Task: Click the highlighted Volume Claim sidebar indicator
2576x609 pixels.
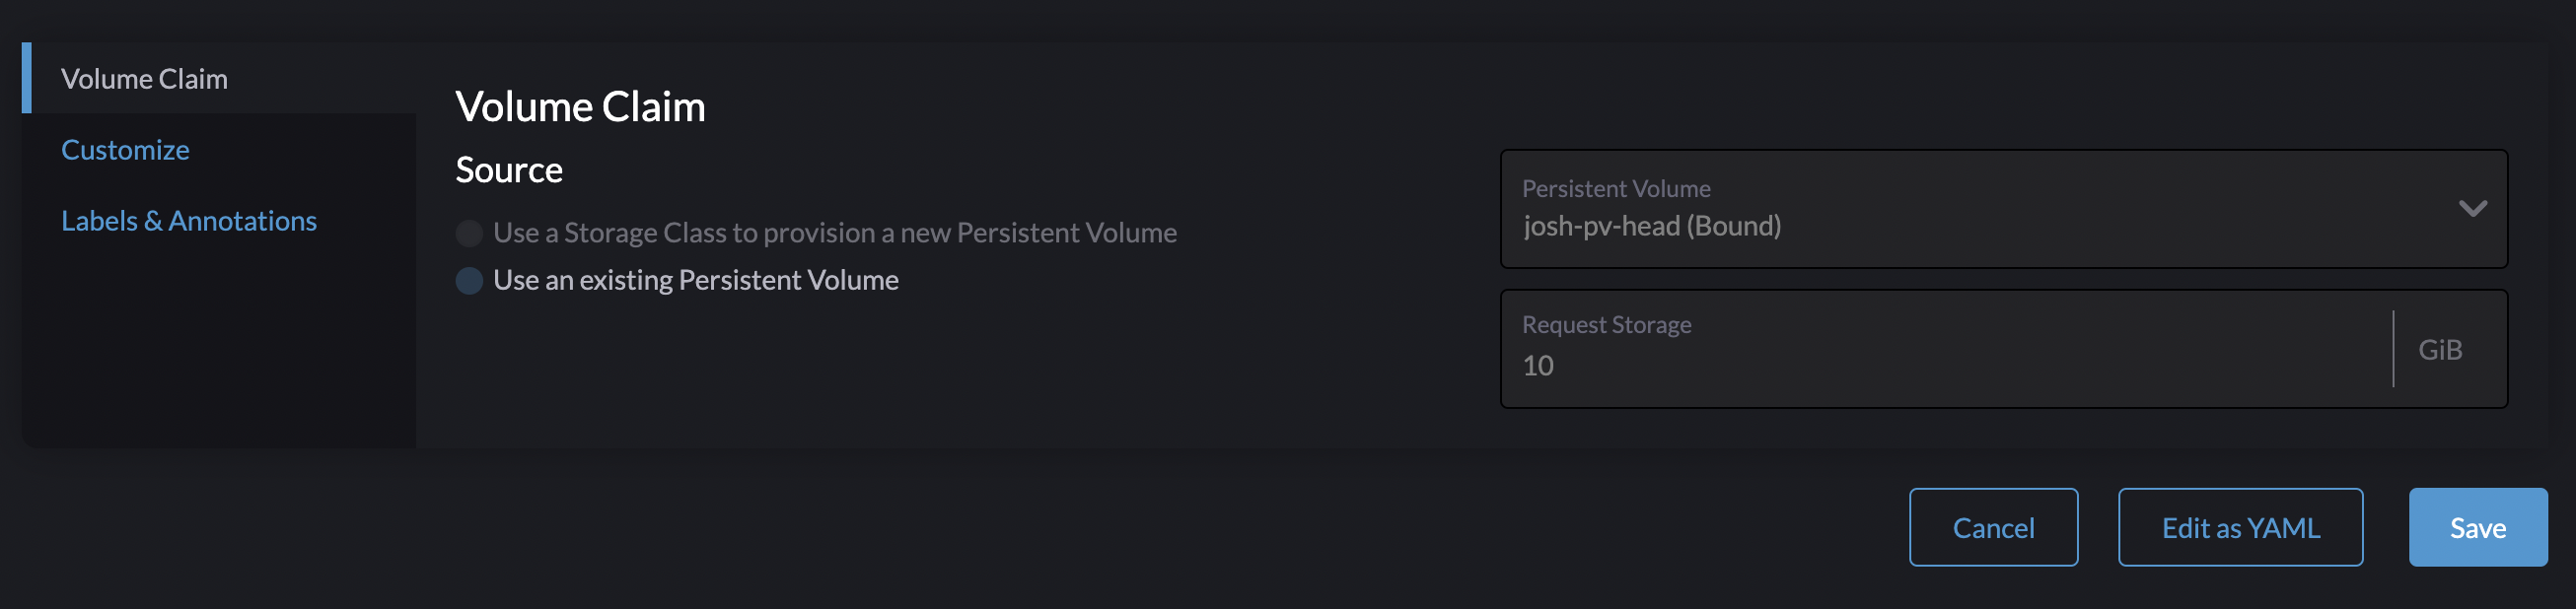Action: [x=27, y=78]
